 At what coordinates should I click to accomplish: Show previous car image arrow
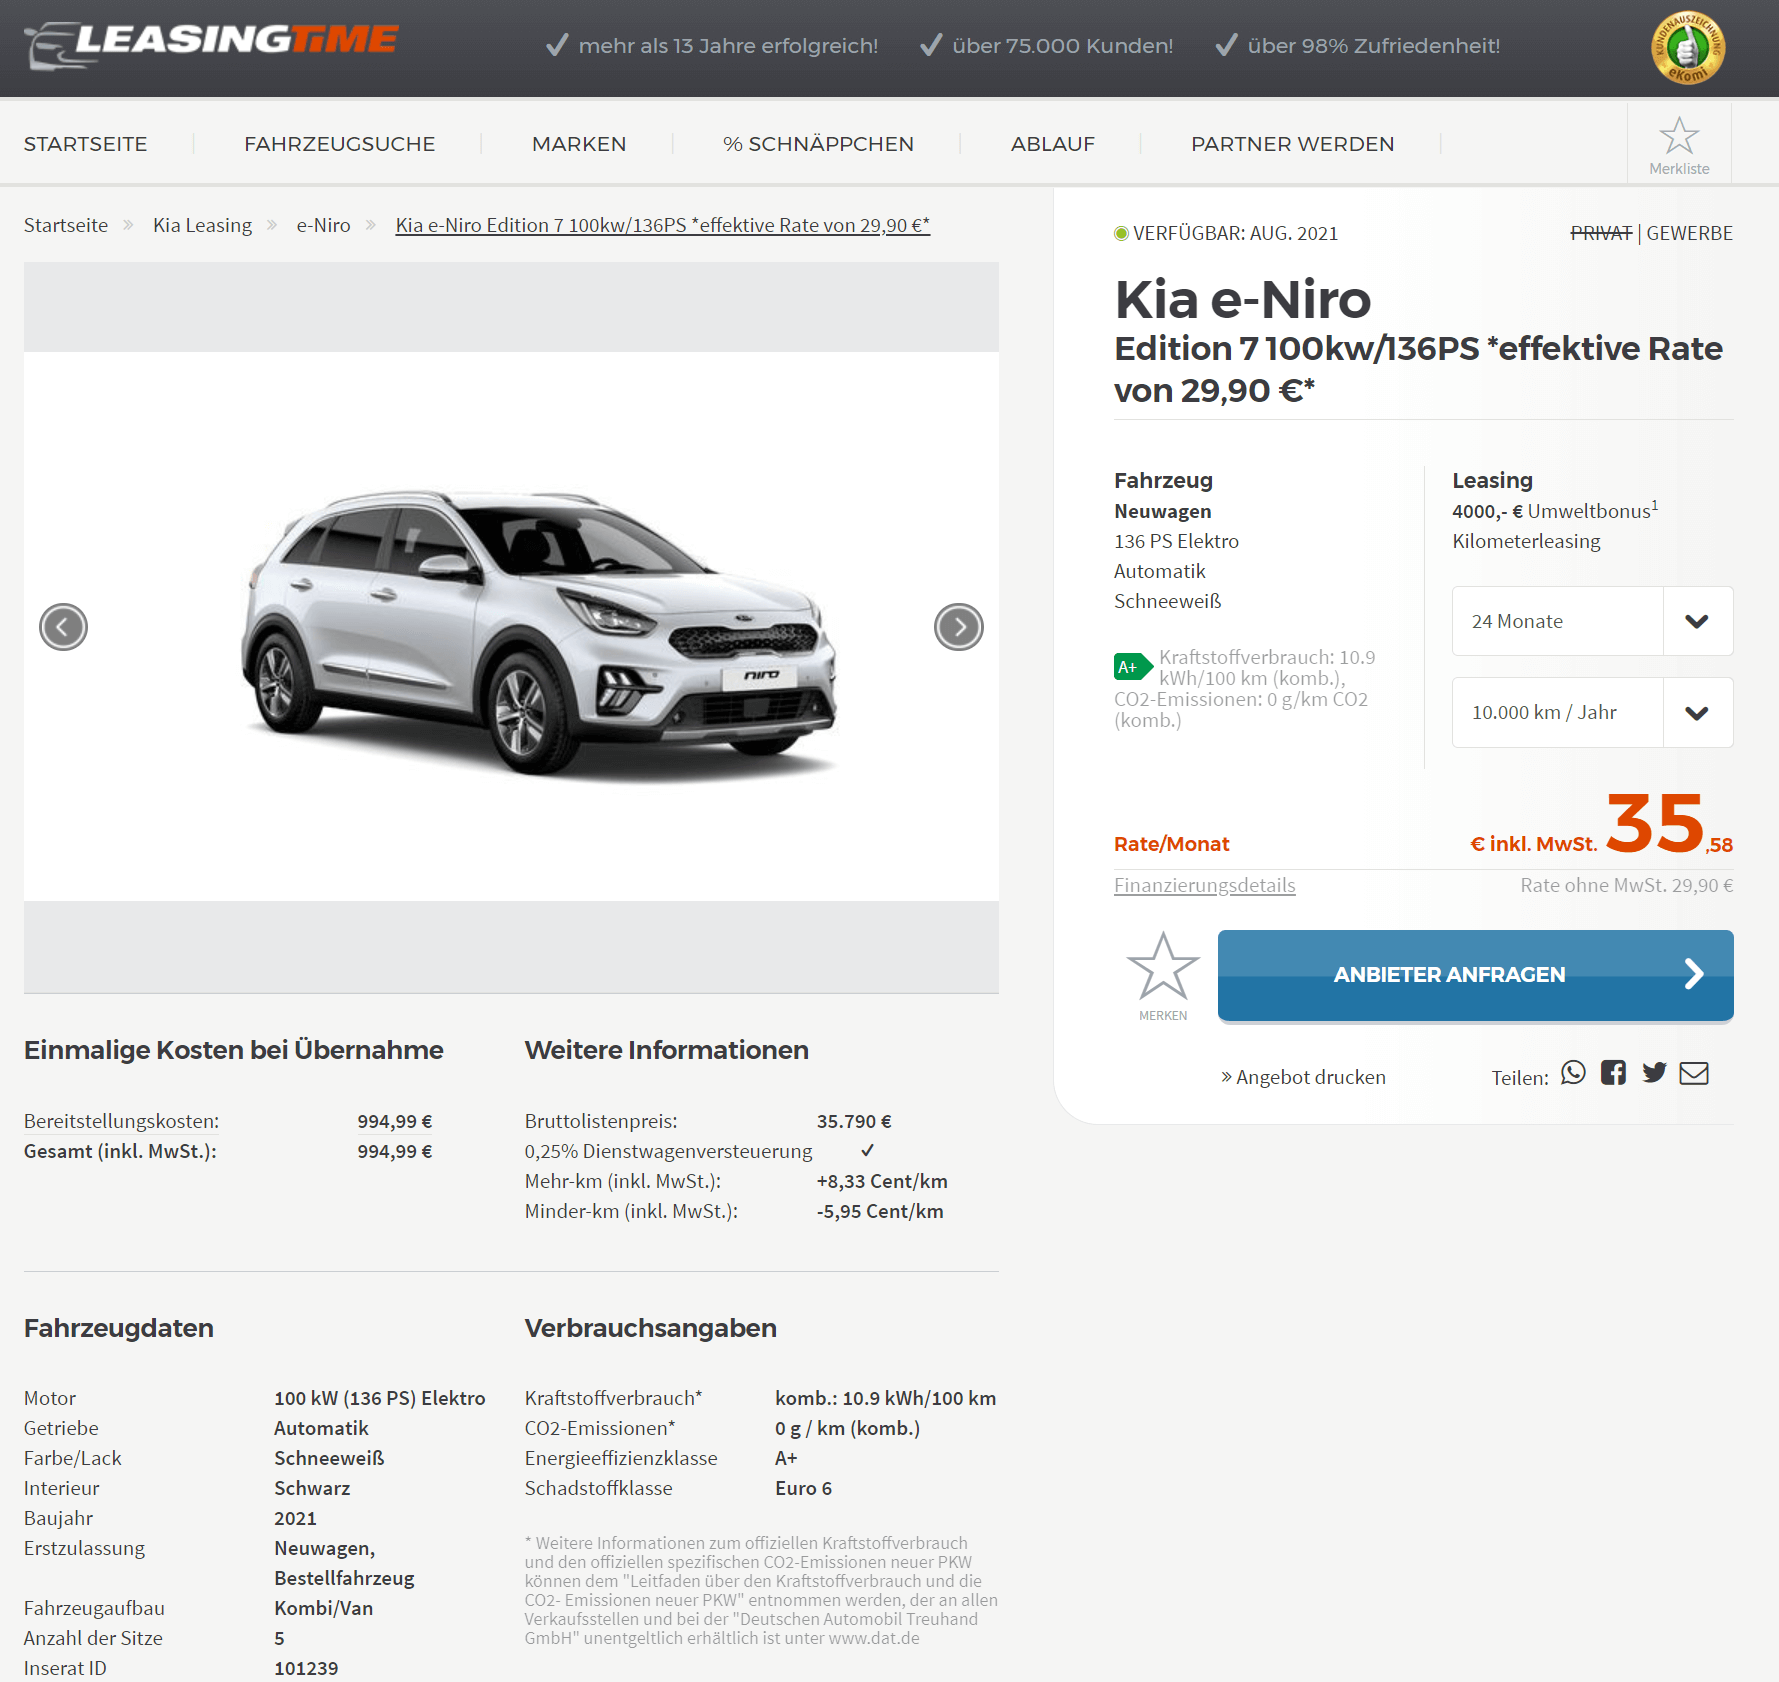[63, 627]
